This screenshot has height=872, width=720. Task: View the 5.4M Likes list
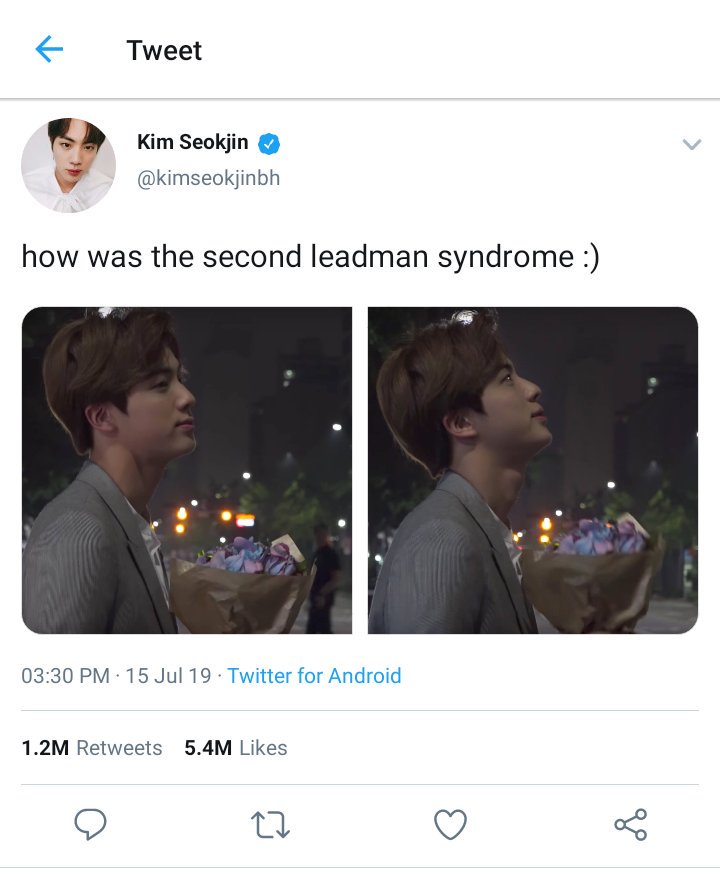click(x=236, y=748)
